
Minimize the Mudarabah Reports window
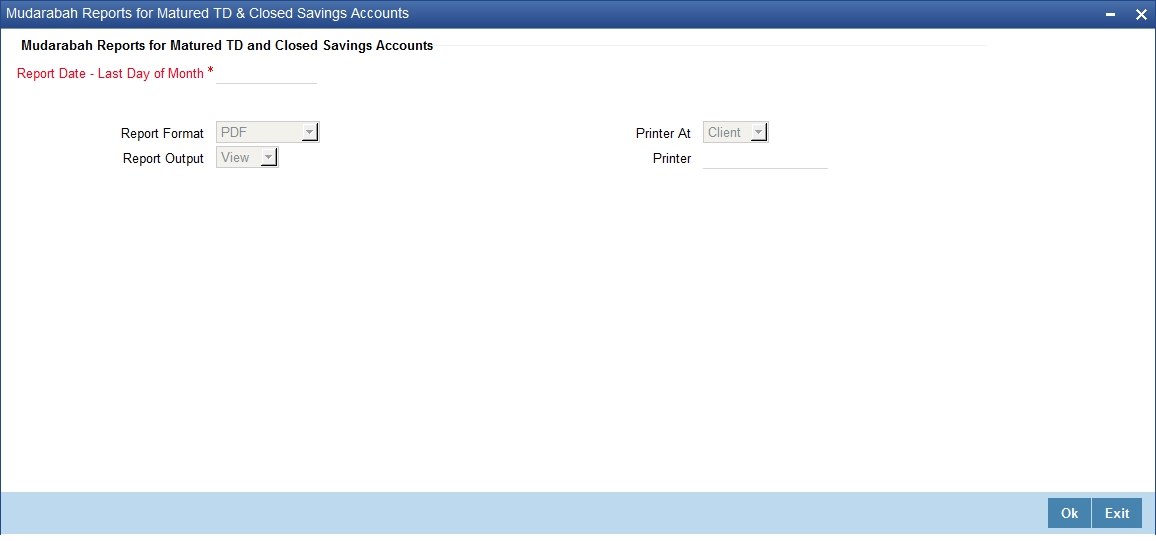(1111, 15)
